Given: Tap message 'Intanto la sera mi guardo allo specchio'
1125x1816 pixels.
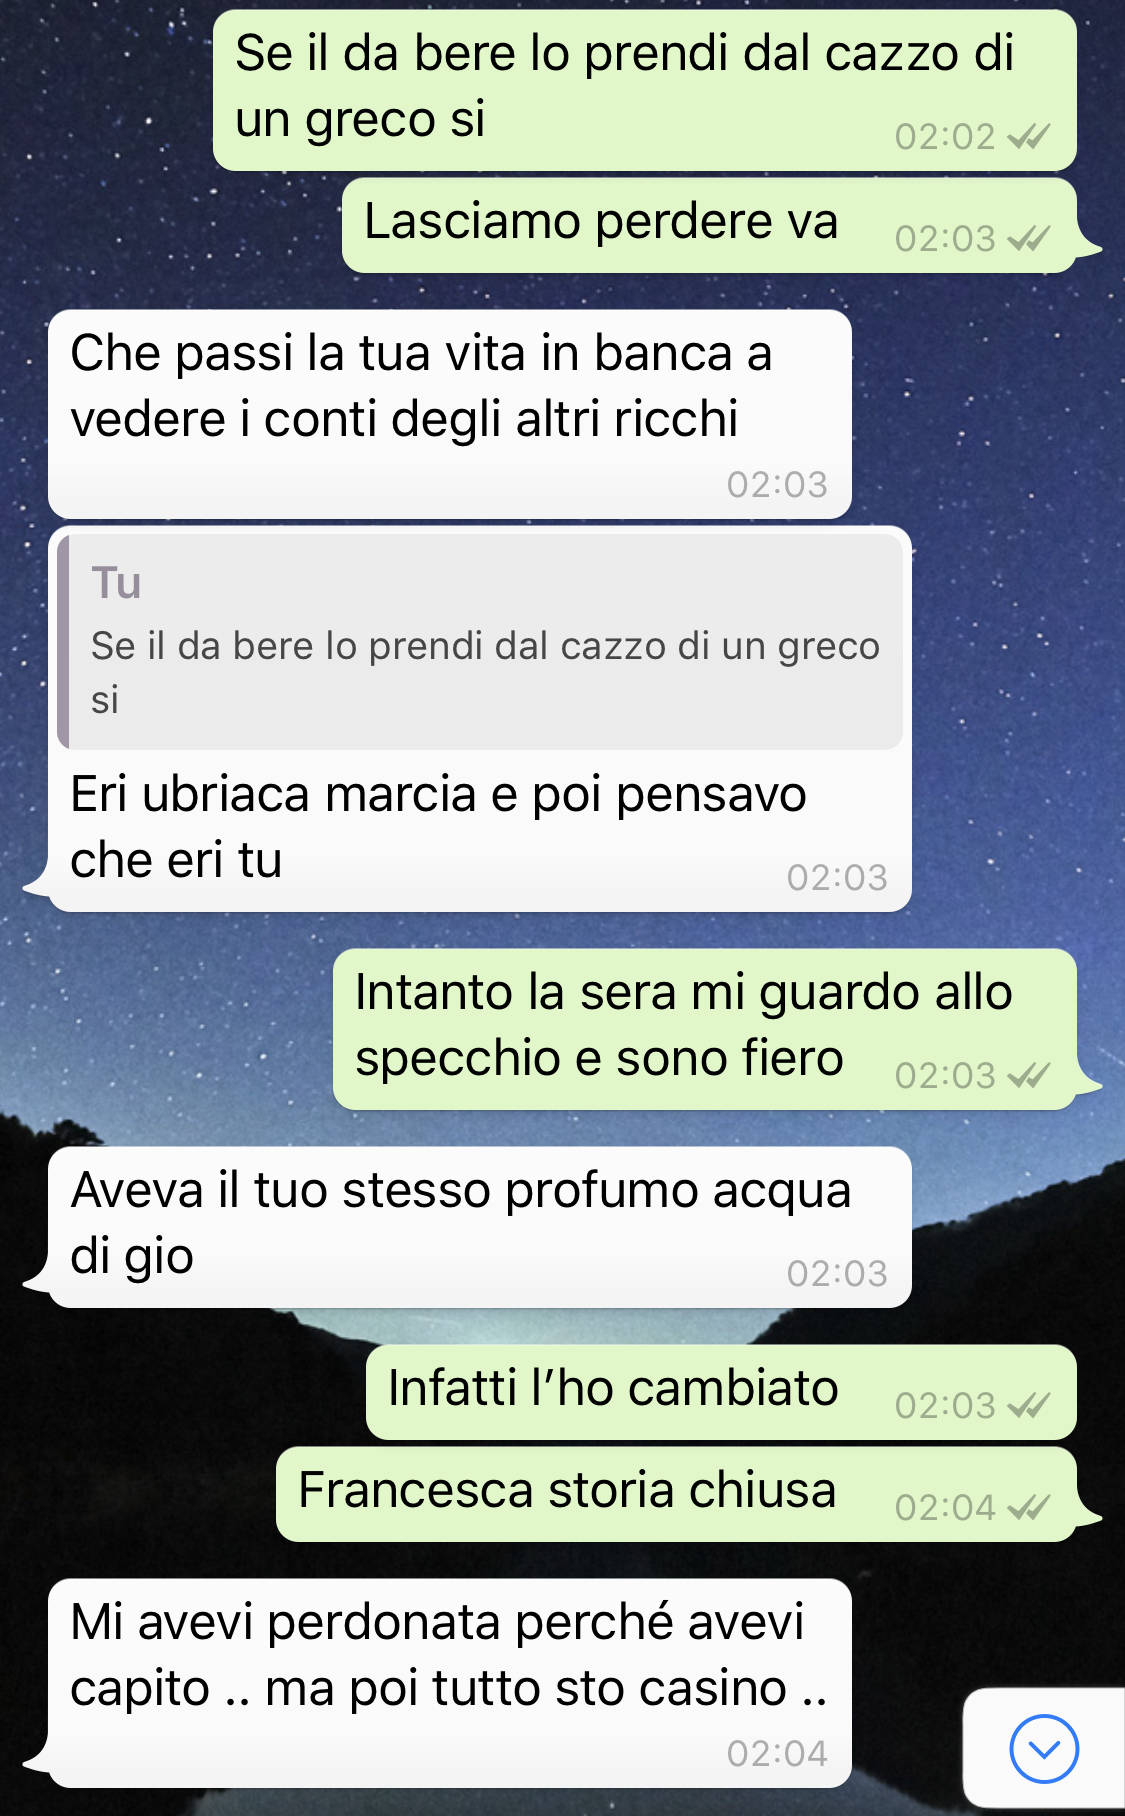Looking at the screenshot, I should 705,1029.
